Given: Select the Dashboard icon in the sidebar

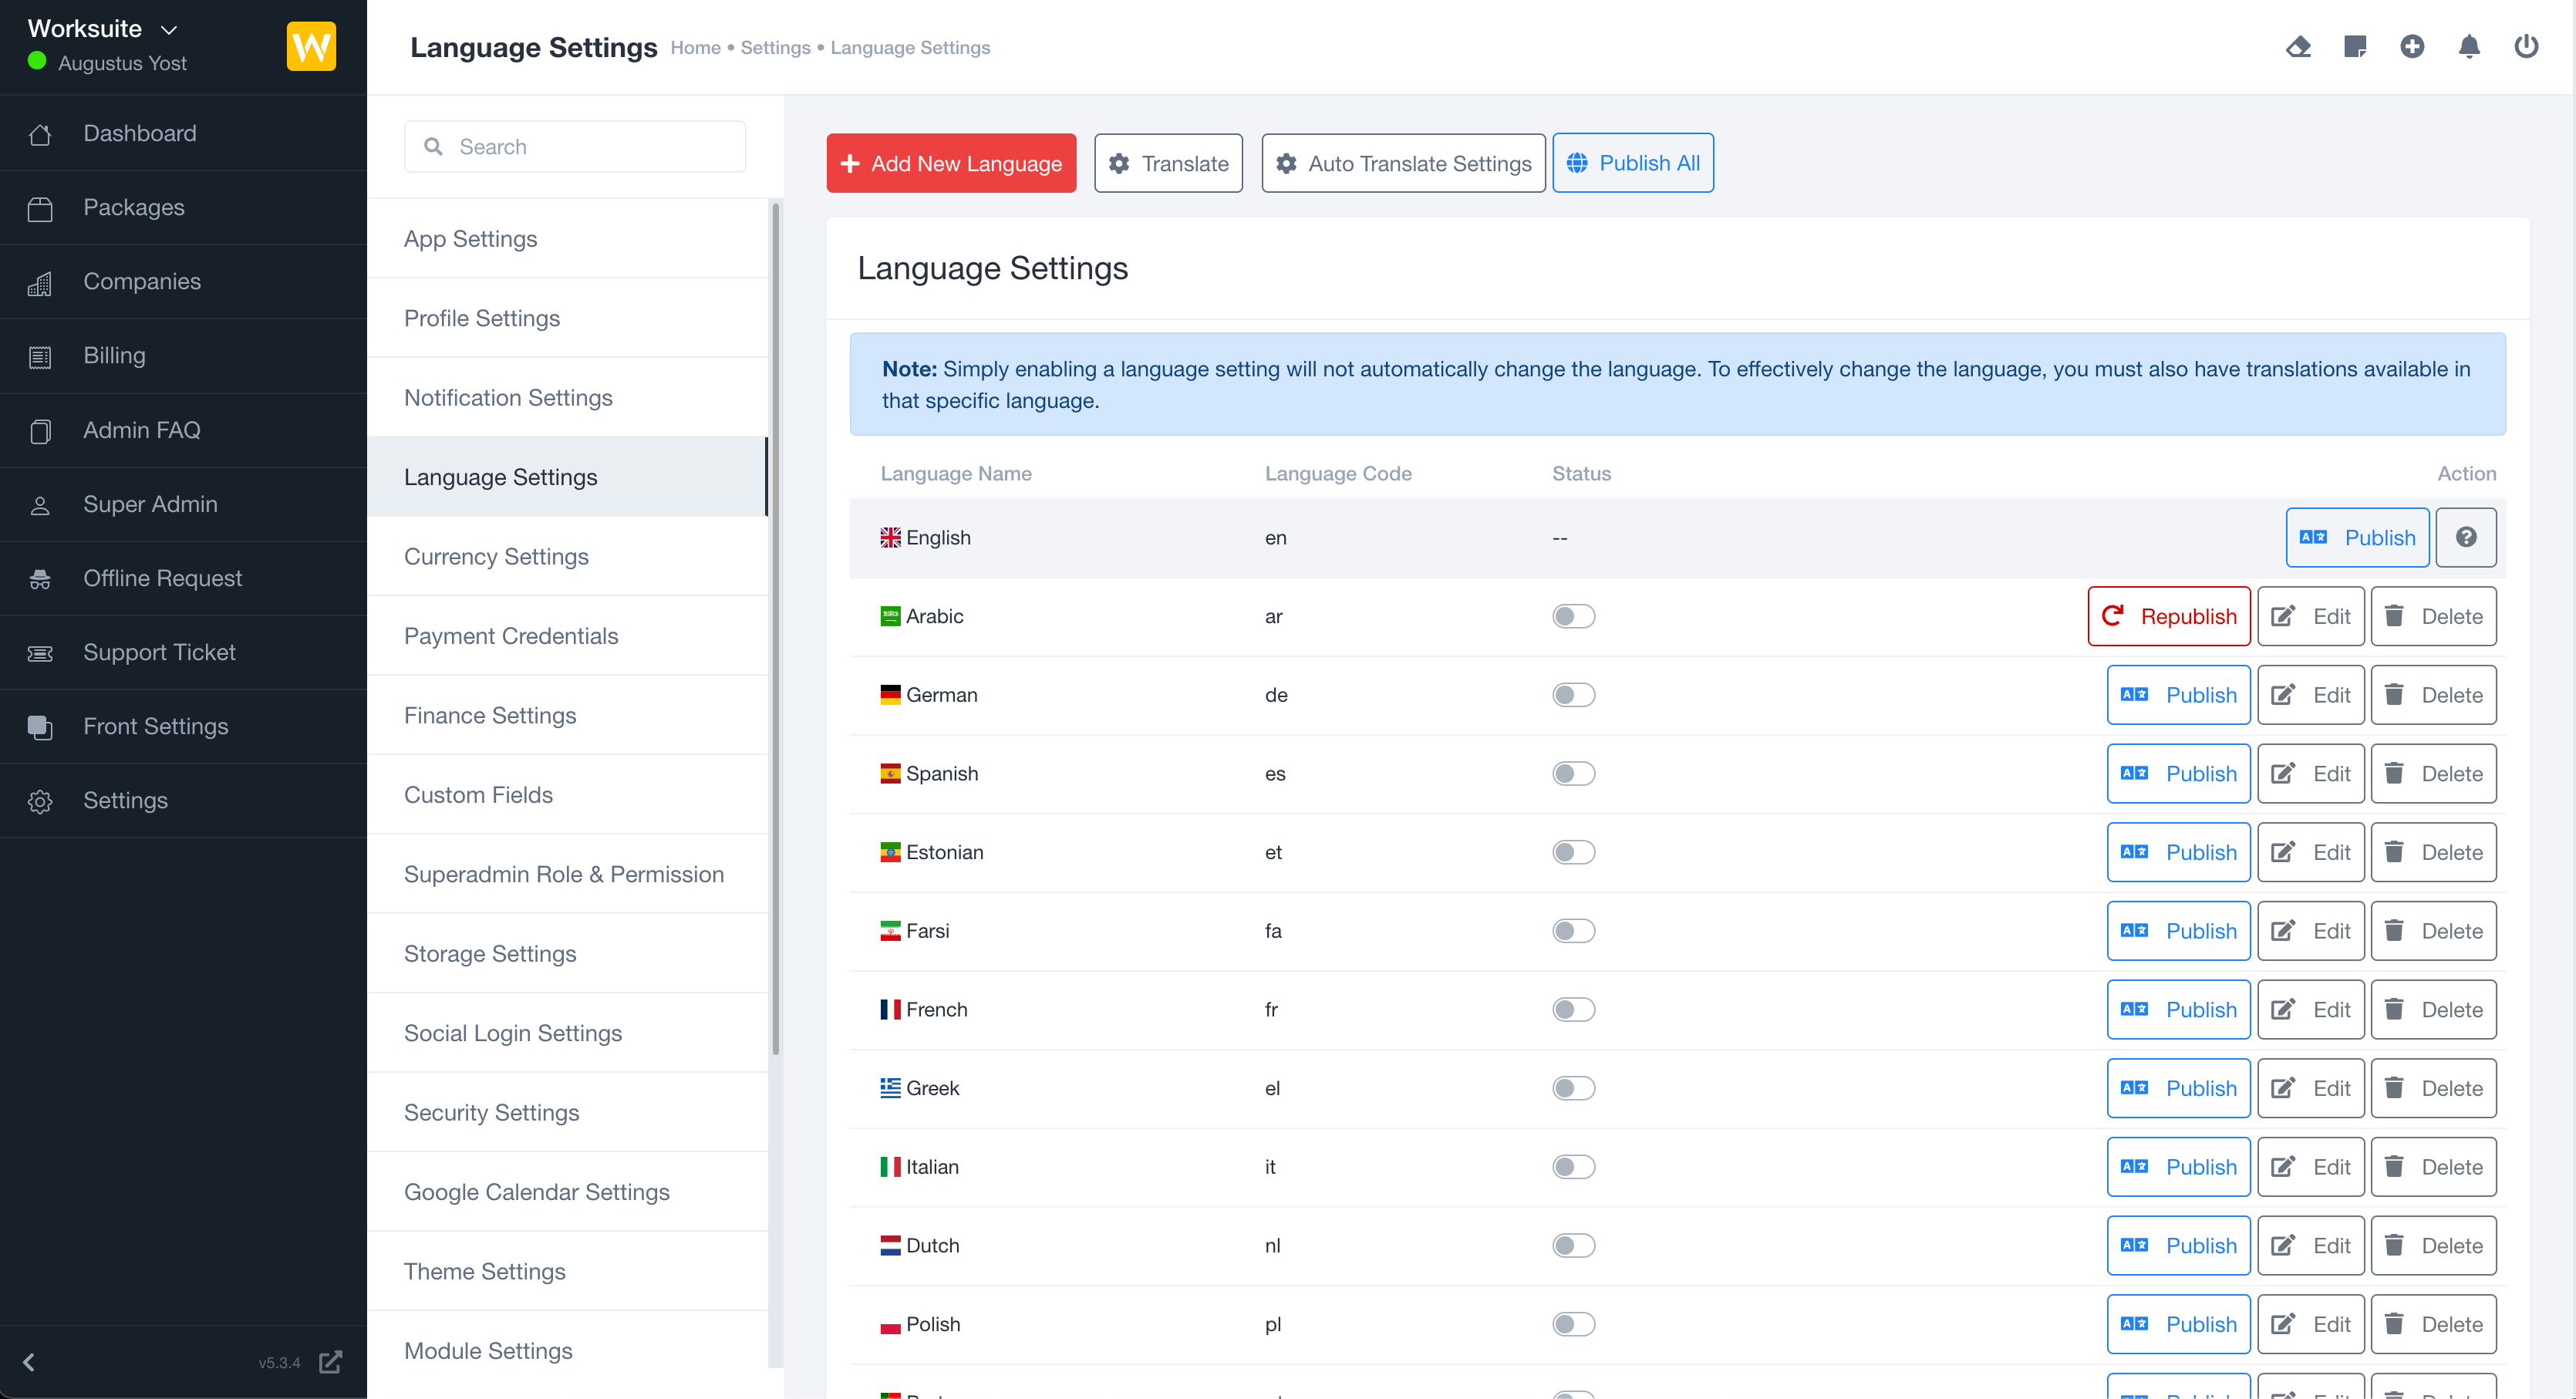Looking at the screenshot, I should click(40, 133).
